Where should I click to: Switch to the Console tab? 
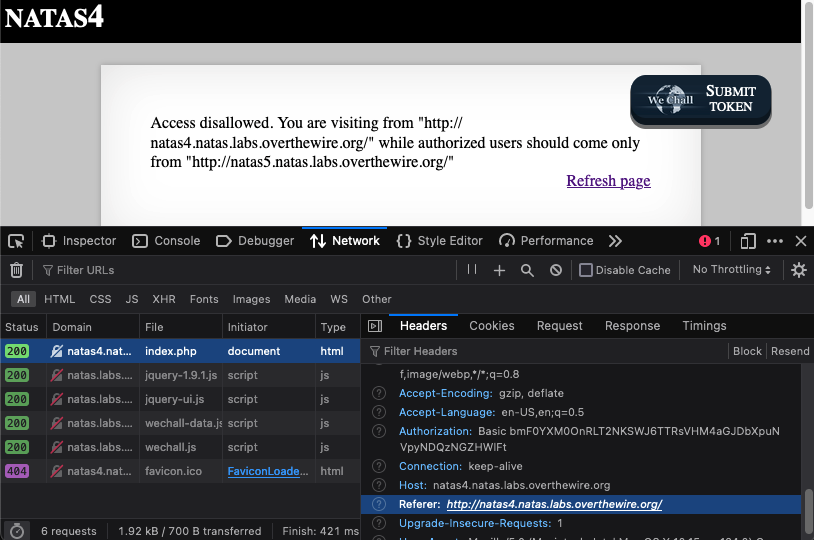[x=166, y=241]
